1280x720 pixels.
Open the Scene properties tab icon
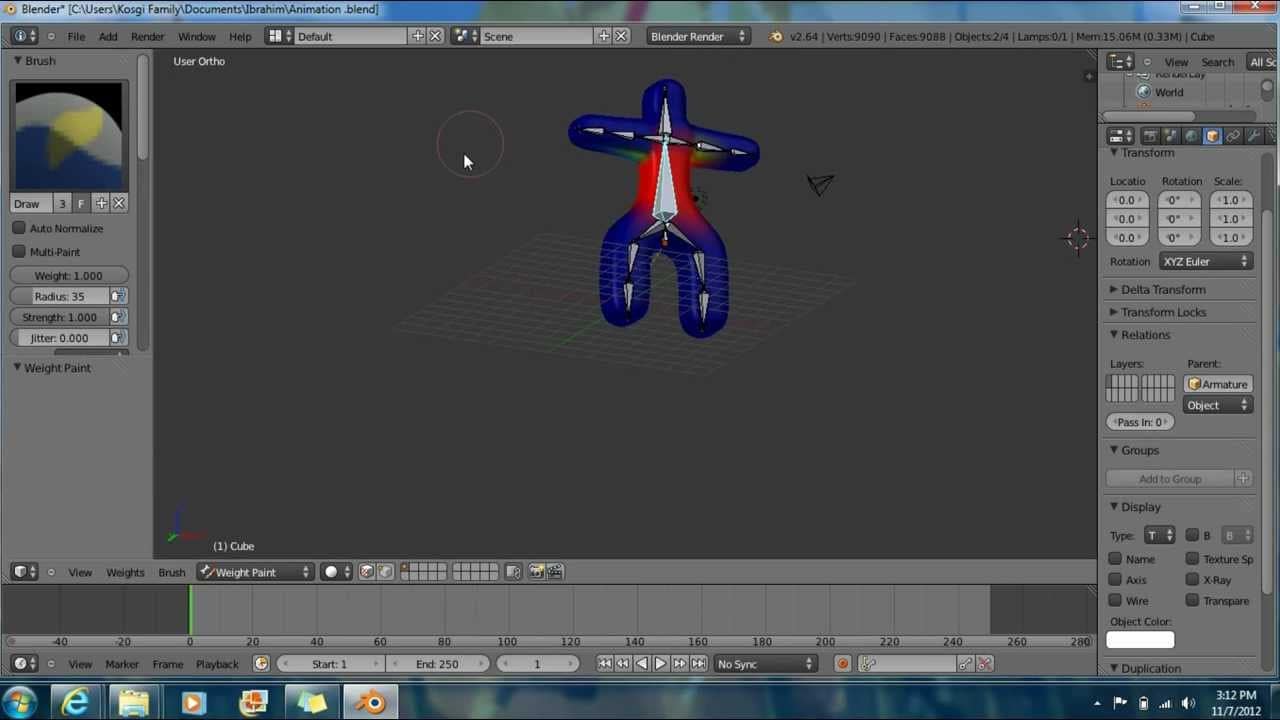pos(1171,136)
